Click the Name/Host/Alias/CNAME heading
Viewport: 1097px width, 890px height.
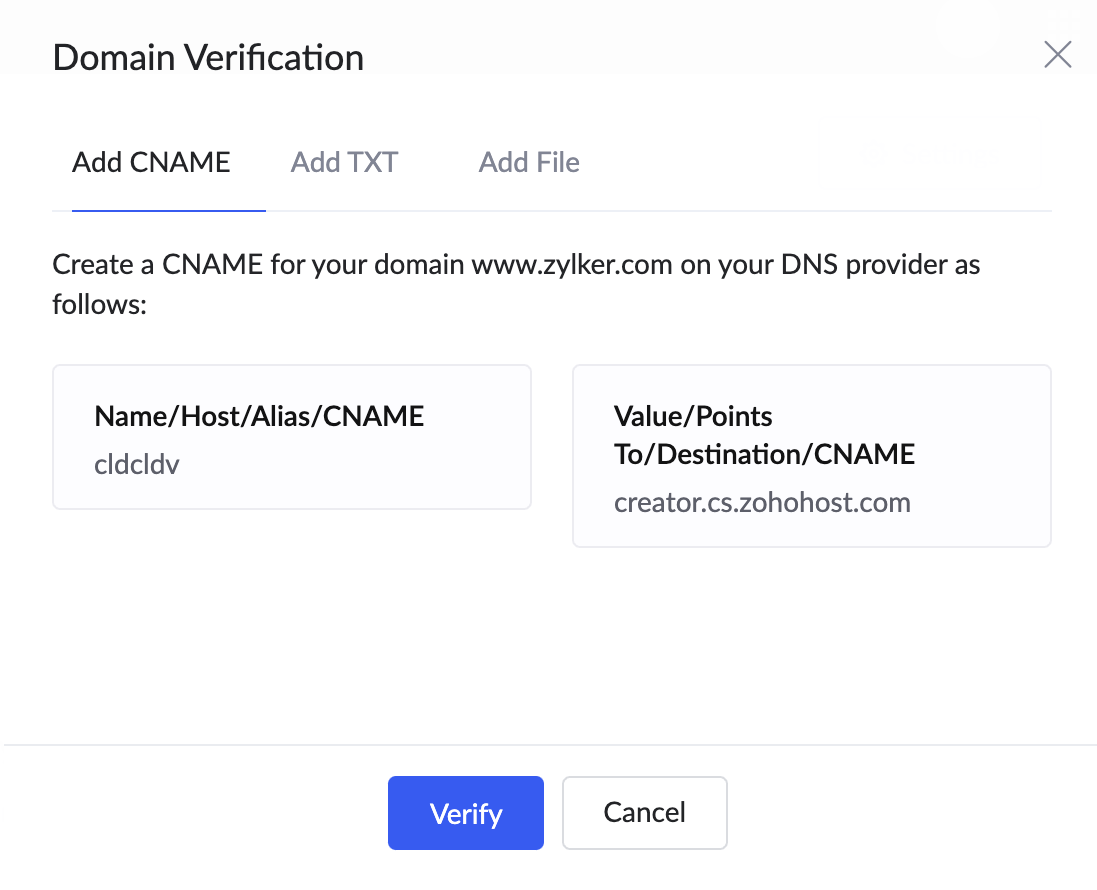[x=259, y=416]
